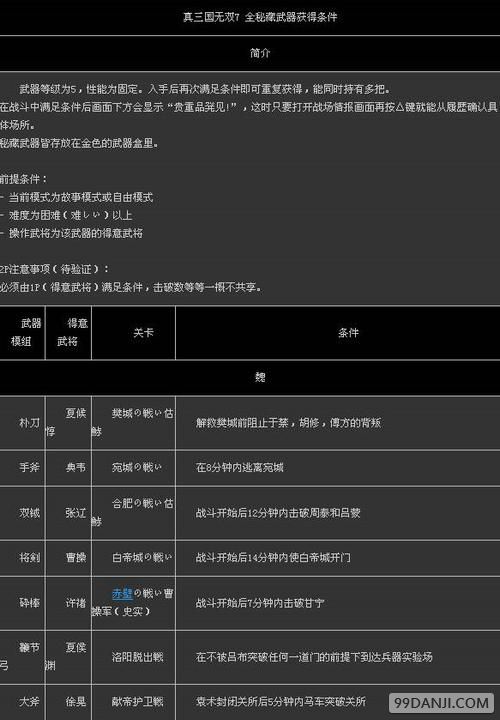The image size is (500, 720).
Task: Select the line 秘藏武器皆存放在金色的武器盒里
Action: tap(79, 144)
